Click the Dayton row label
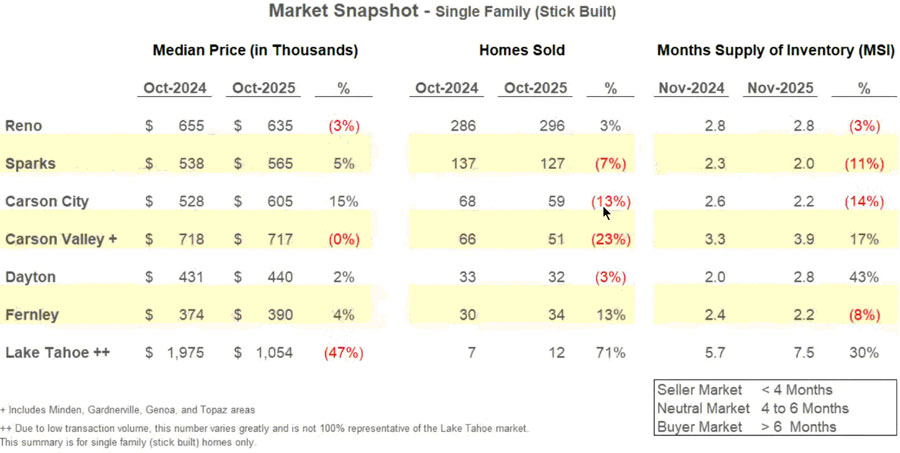900x453 pixels. tap(30, 276)
